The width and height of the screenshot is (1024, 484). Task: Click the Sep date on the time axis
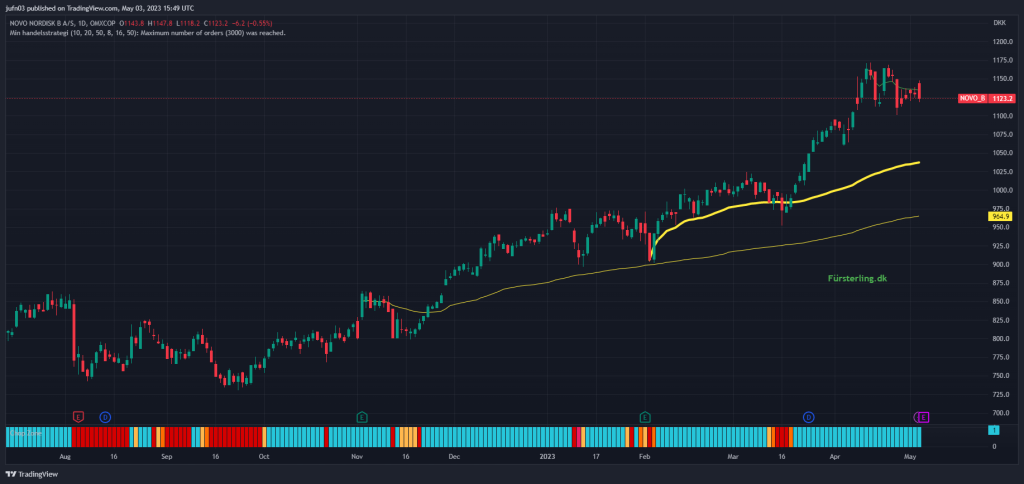(x=165, y=458)
